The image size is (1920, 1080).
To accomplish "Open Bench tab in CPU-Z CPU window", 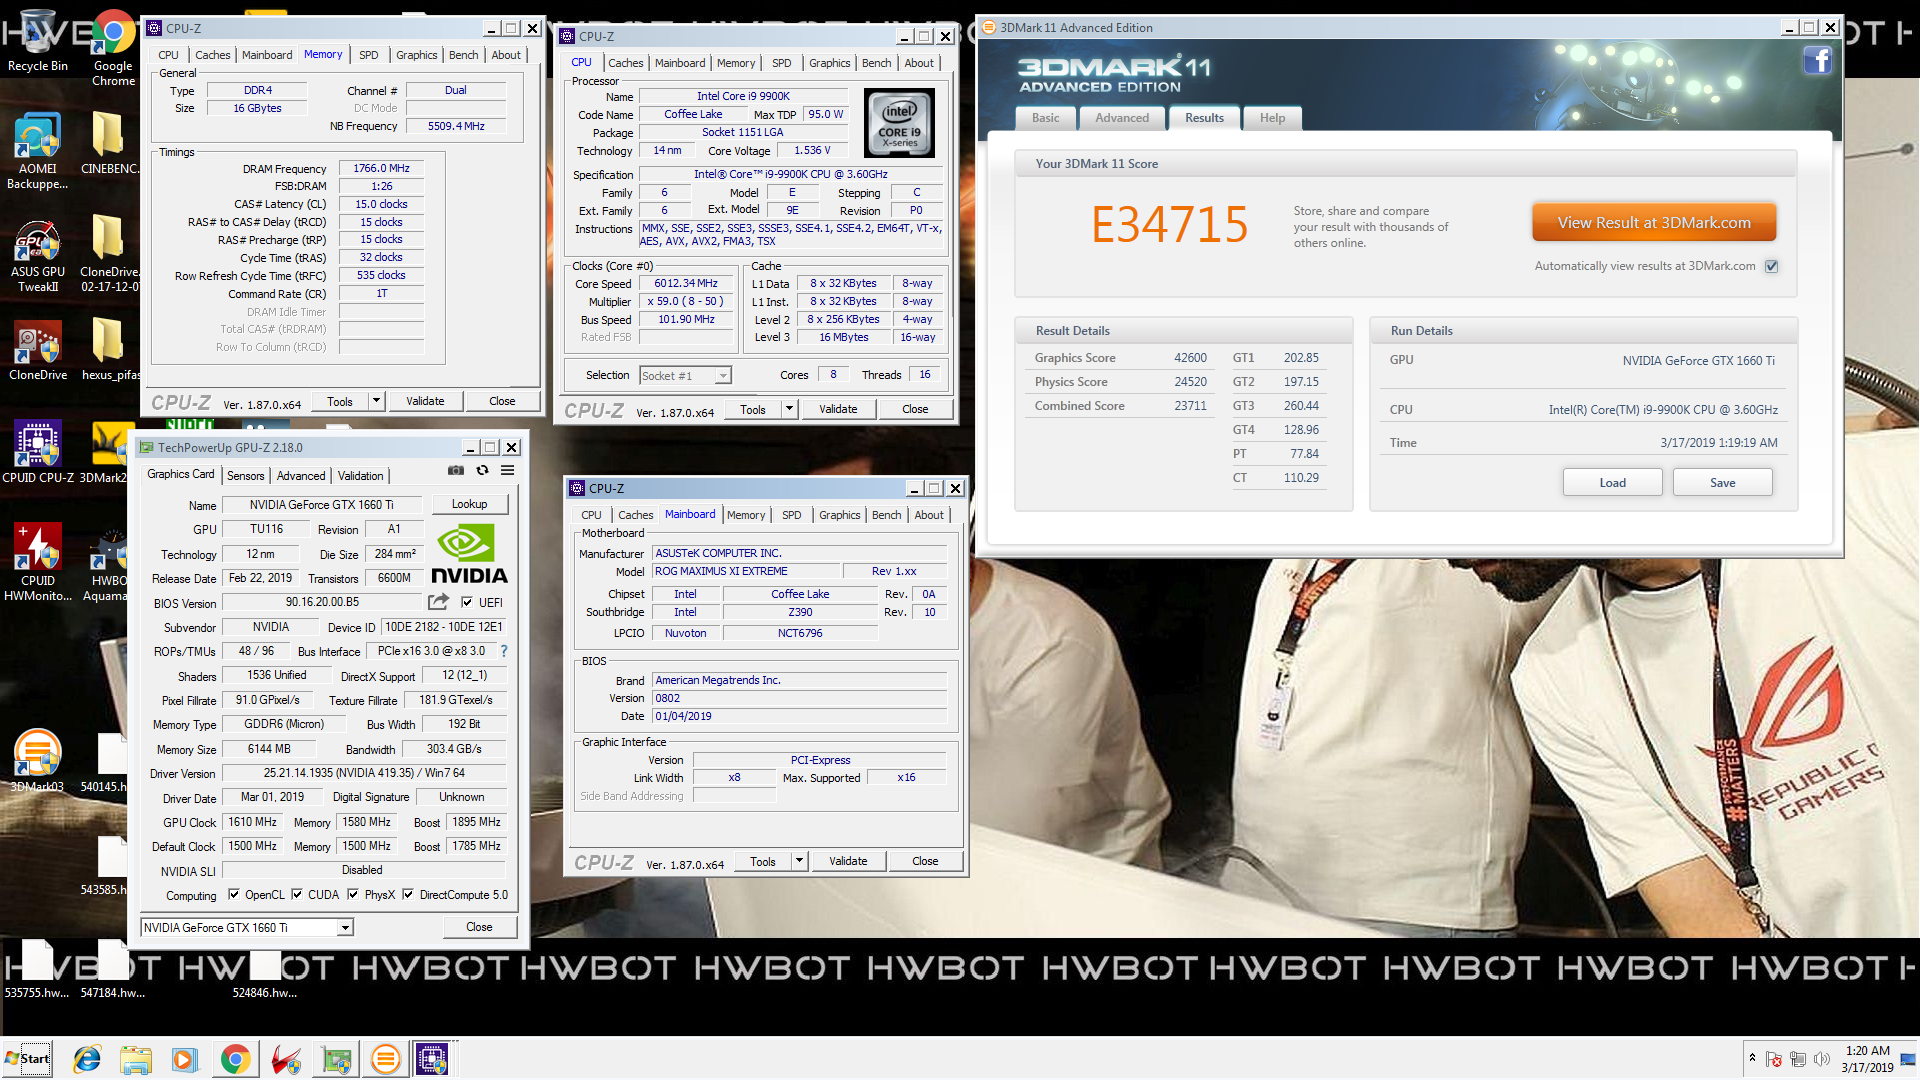I will pyautogui.click(x=876, y=63).
